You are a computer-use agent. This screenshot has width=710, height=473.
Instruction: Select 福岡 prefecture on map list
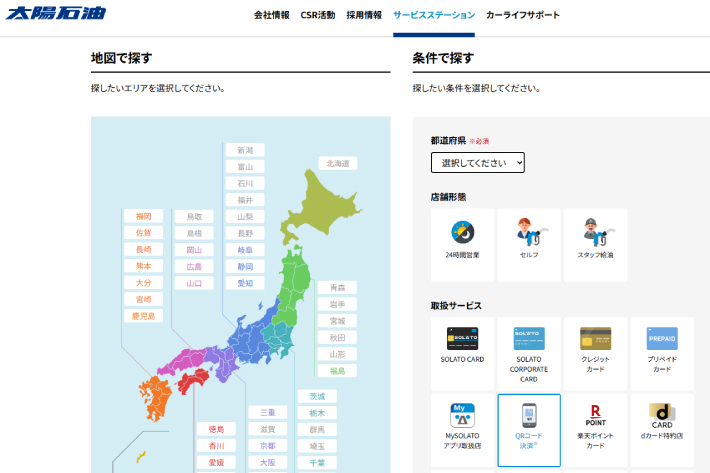click(143, 216)
